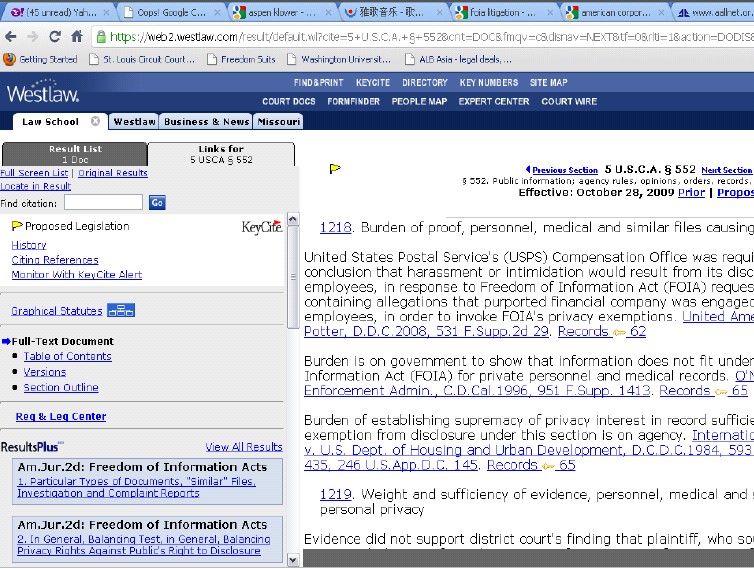Close the Yahoo mail browser tab

pyautogui.click(x=107, y=13)
